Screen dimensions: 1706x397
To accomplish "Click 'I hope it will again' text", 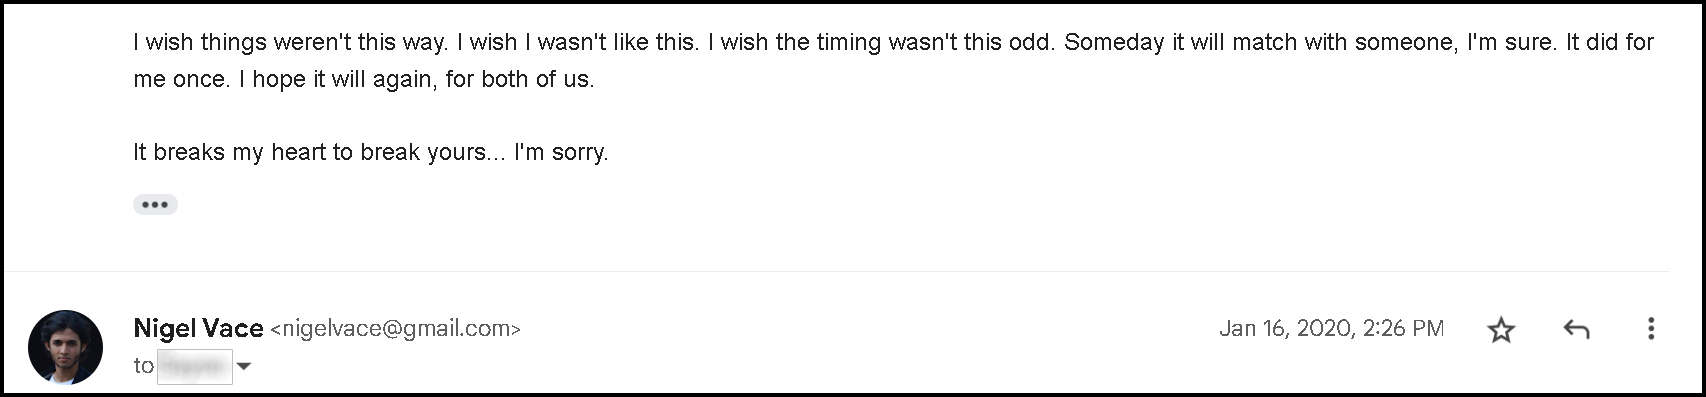I will pyautogui.click(x=339, y=80).
